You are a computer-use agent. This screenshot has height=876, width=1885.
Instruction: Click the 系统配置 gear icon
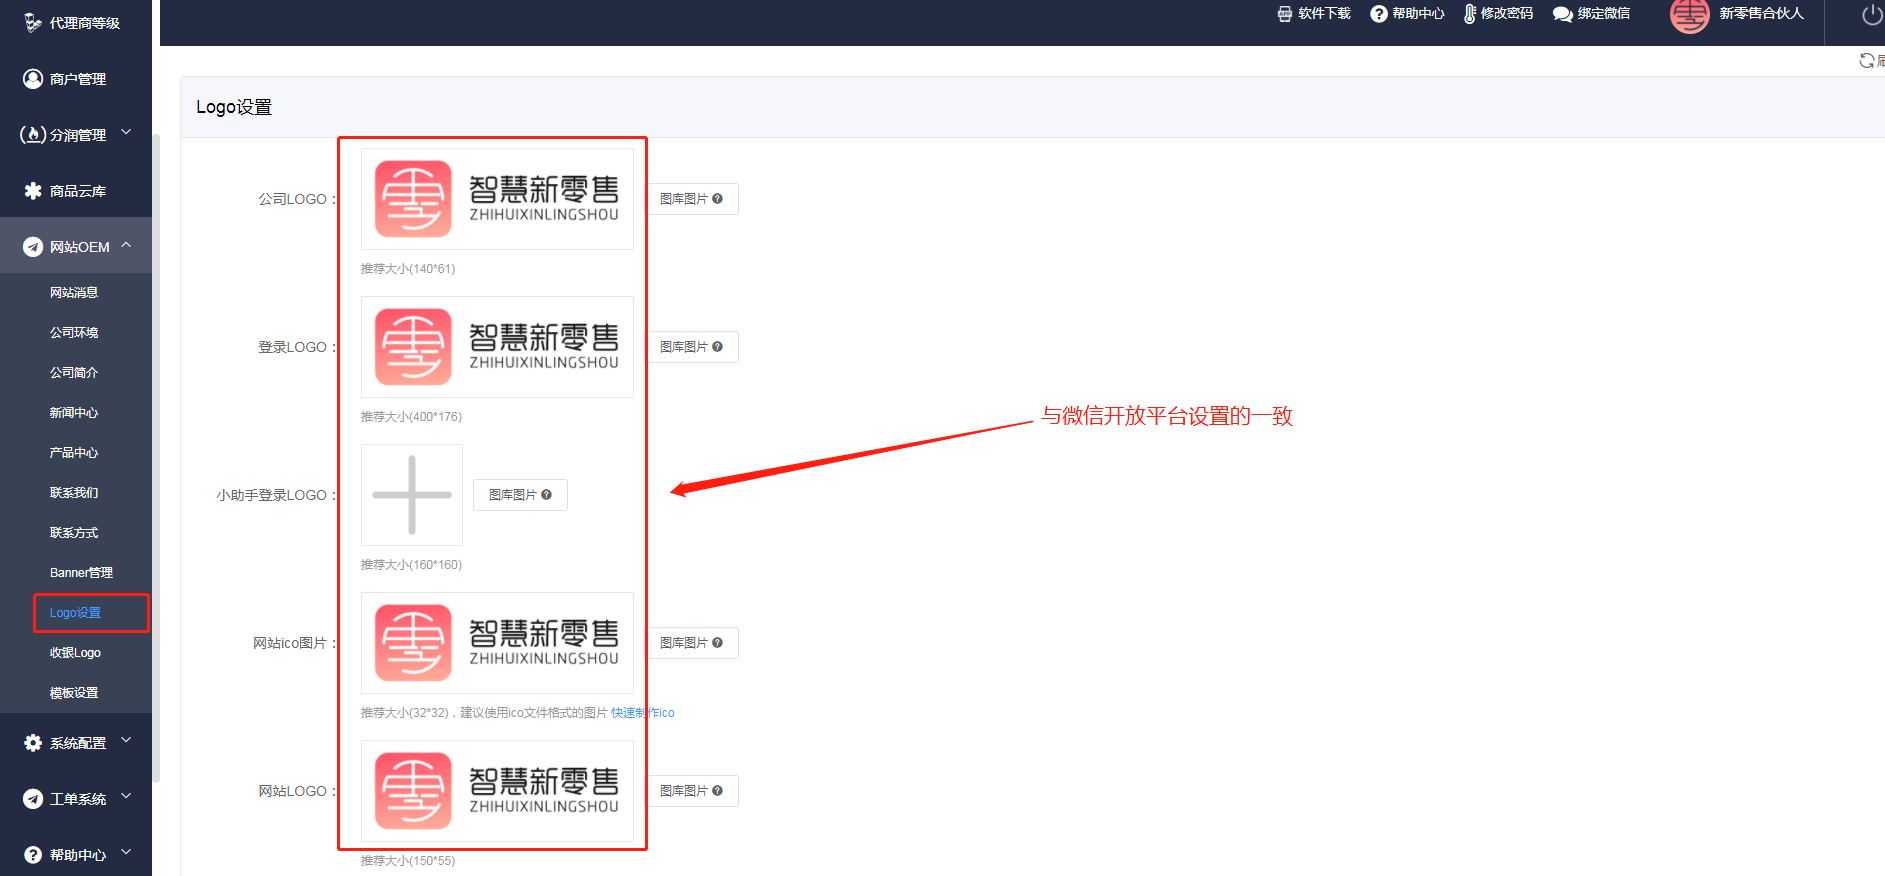33,743
